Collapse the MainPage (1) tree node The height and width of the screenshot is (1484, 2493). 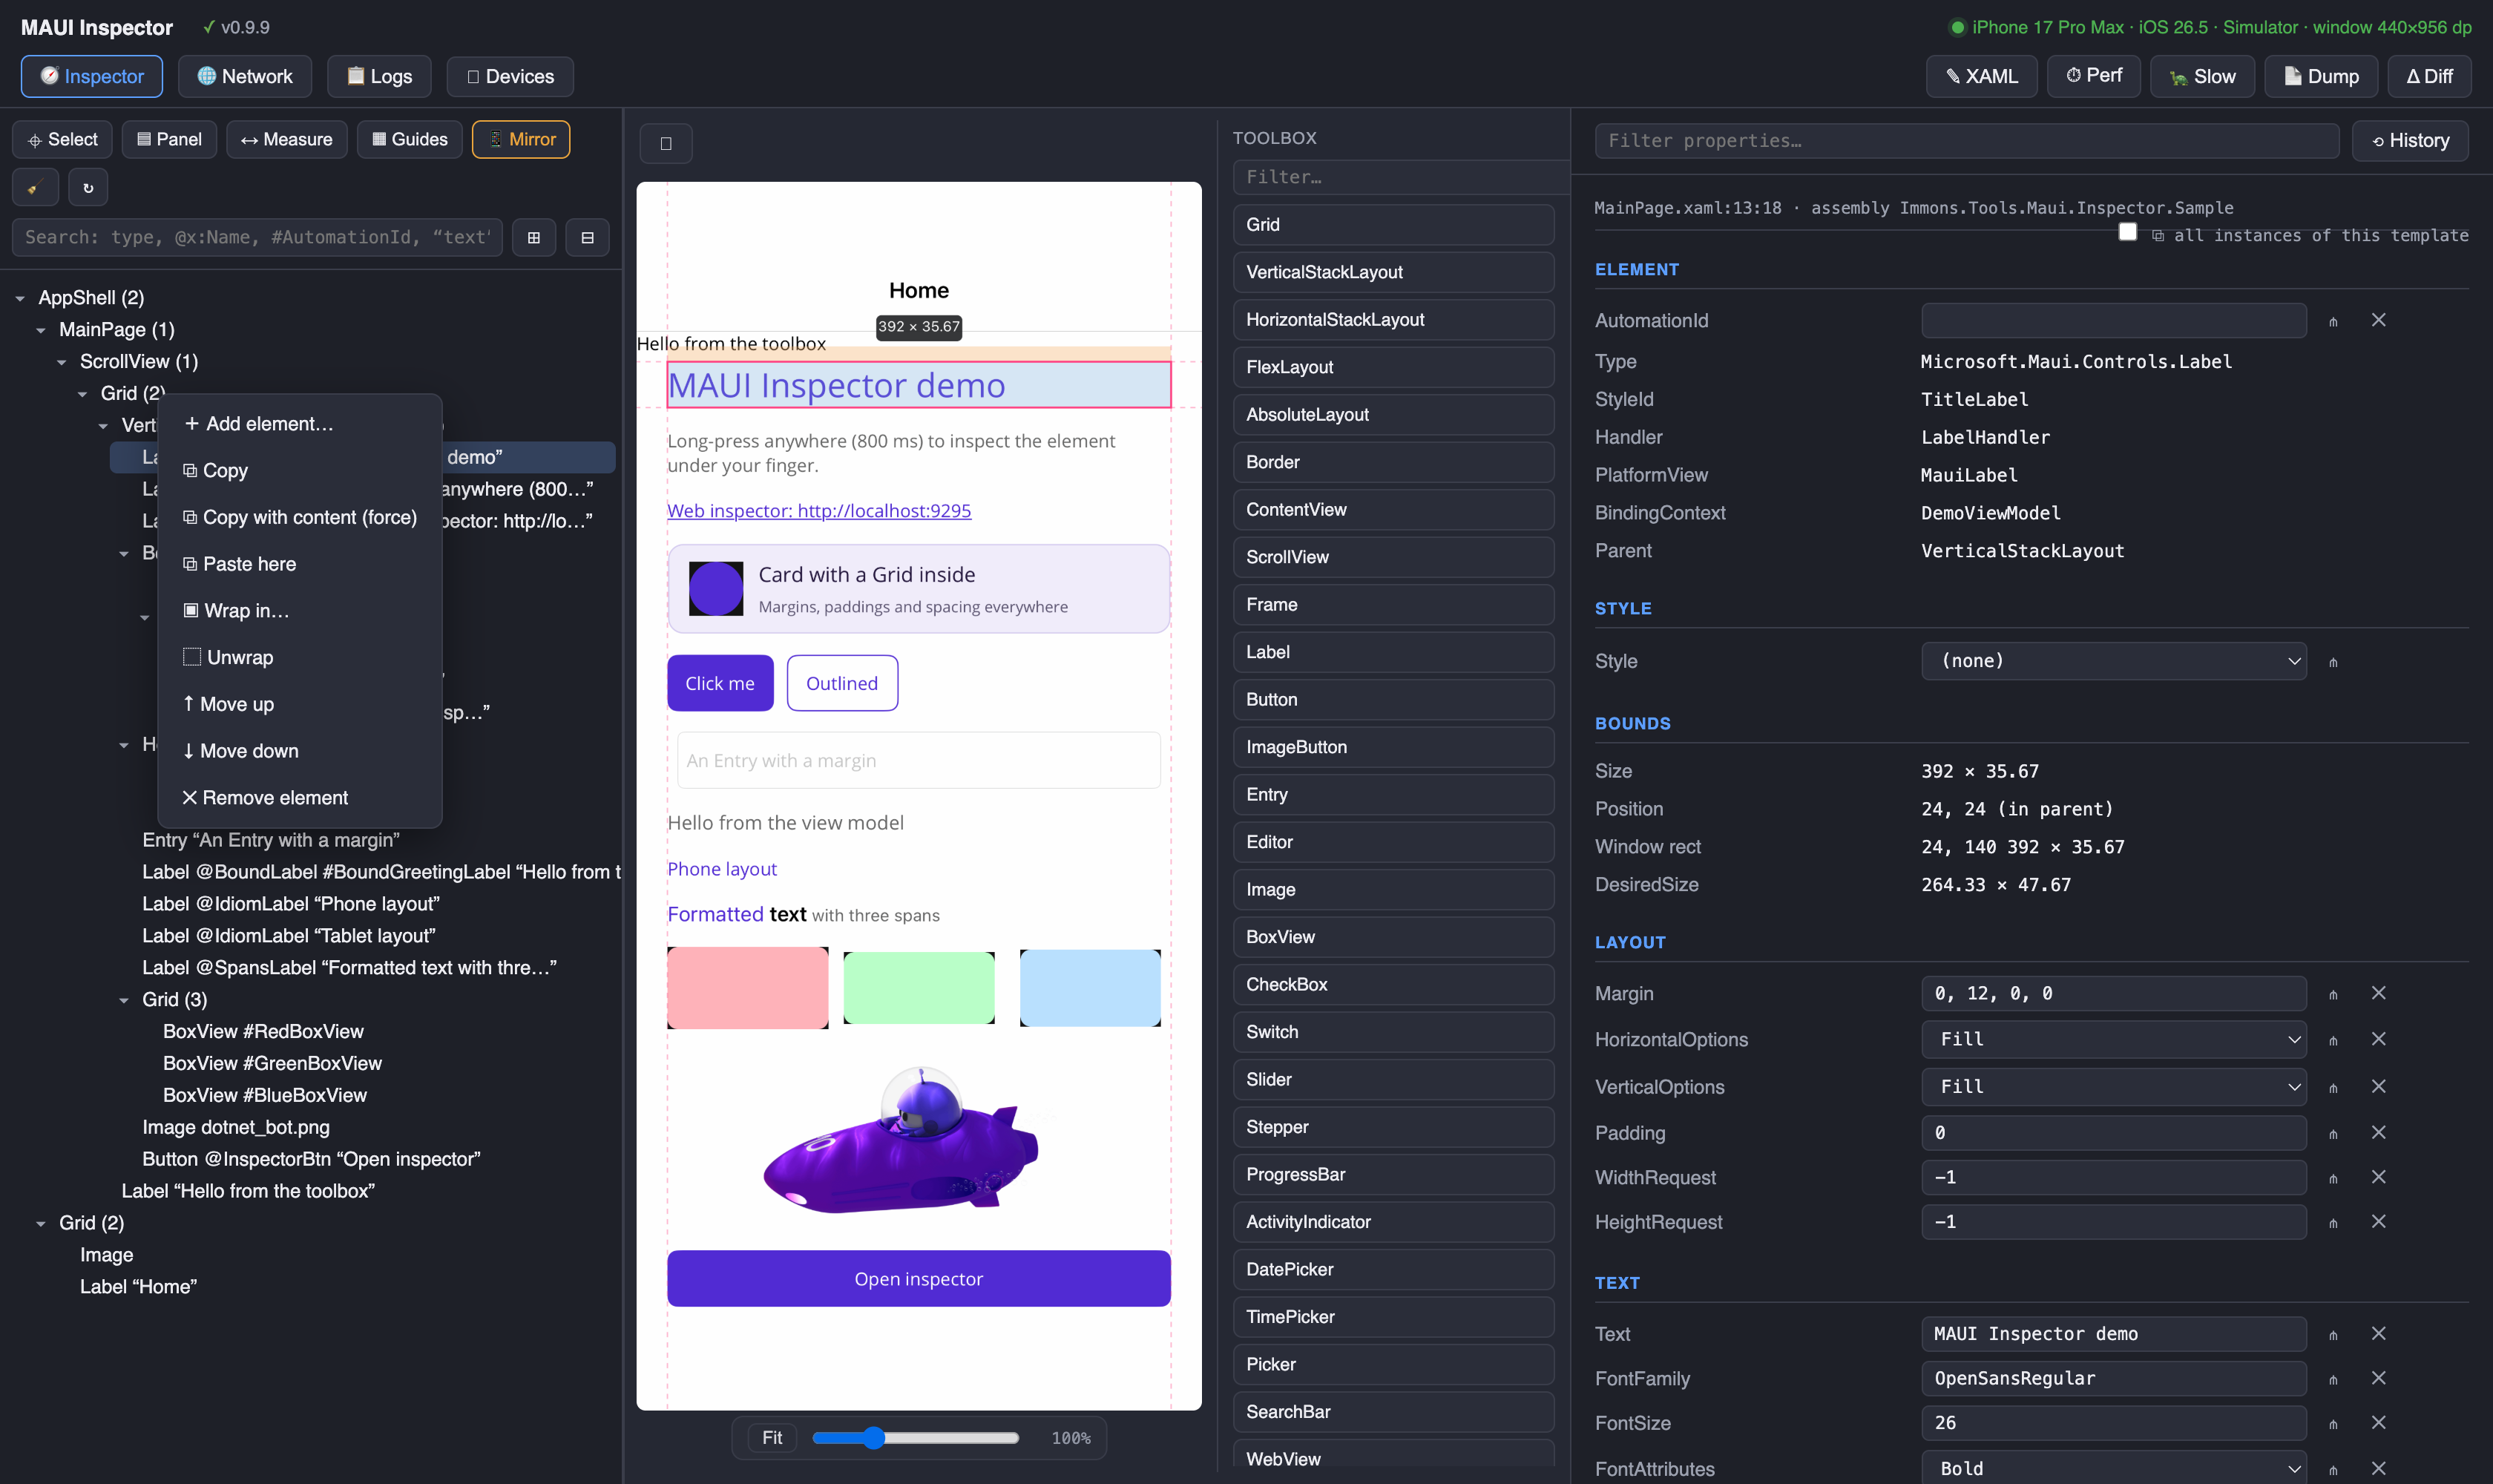(x=41, y=330)
